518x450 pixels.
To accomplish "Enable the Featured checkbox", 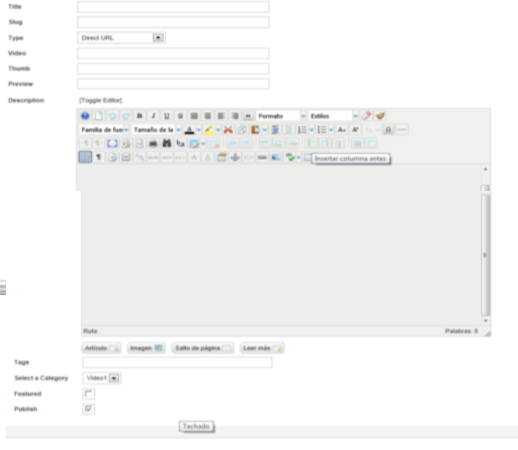I will [88, 394].
